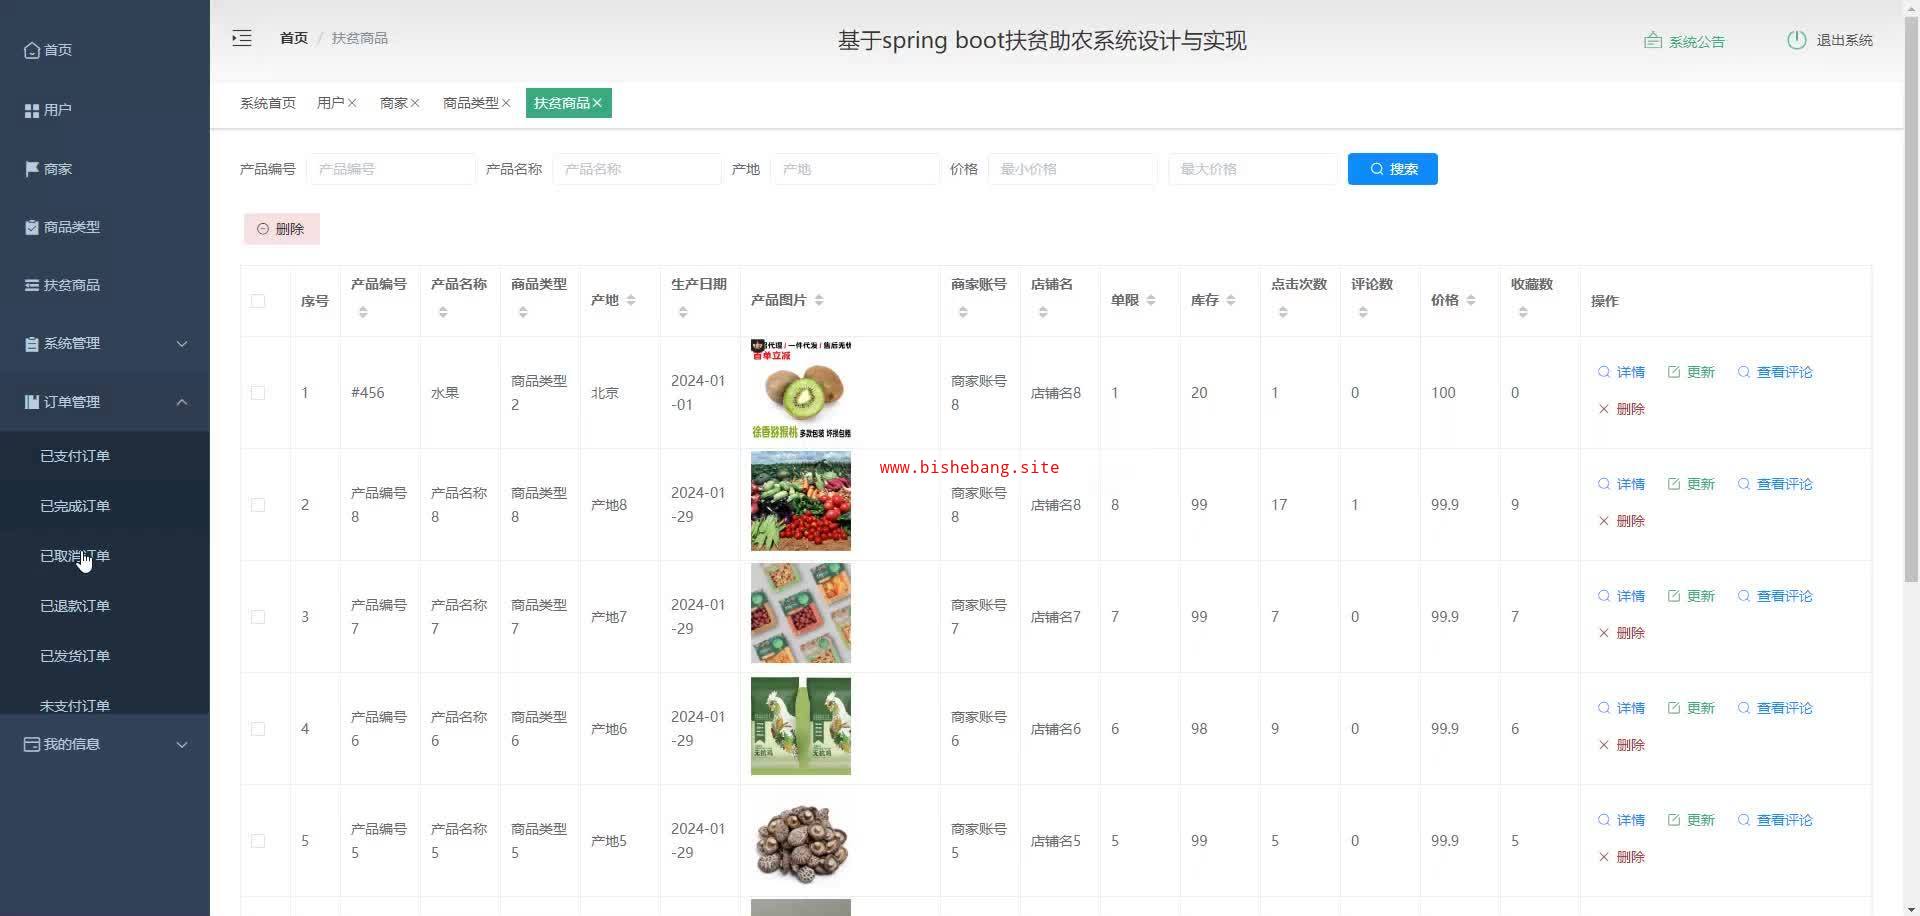Click the 产品名称 search input field
This screenshot has width=1920, height=916.
coord(637,169)
